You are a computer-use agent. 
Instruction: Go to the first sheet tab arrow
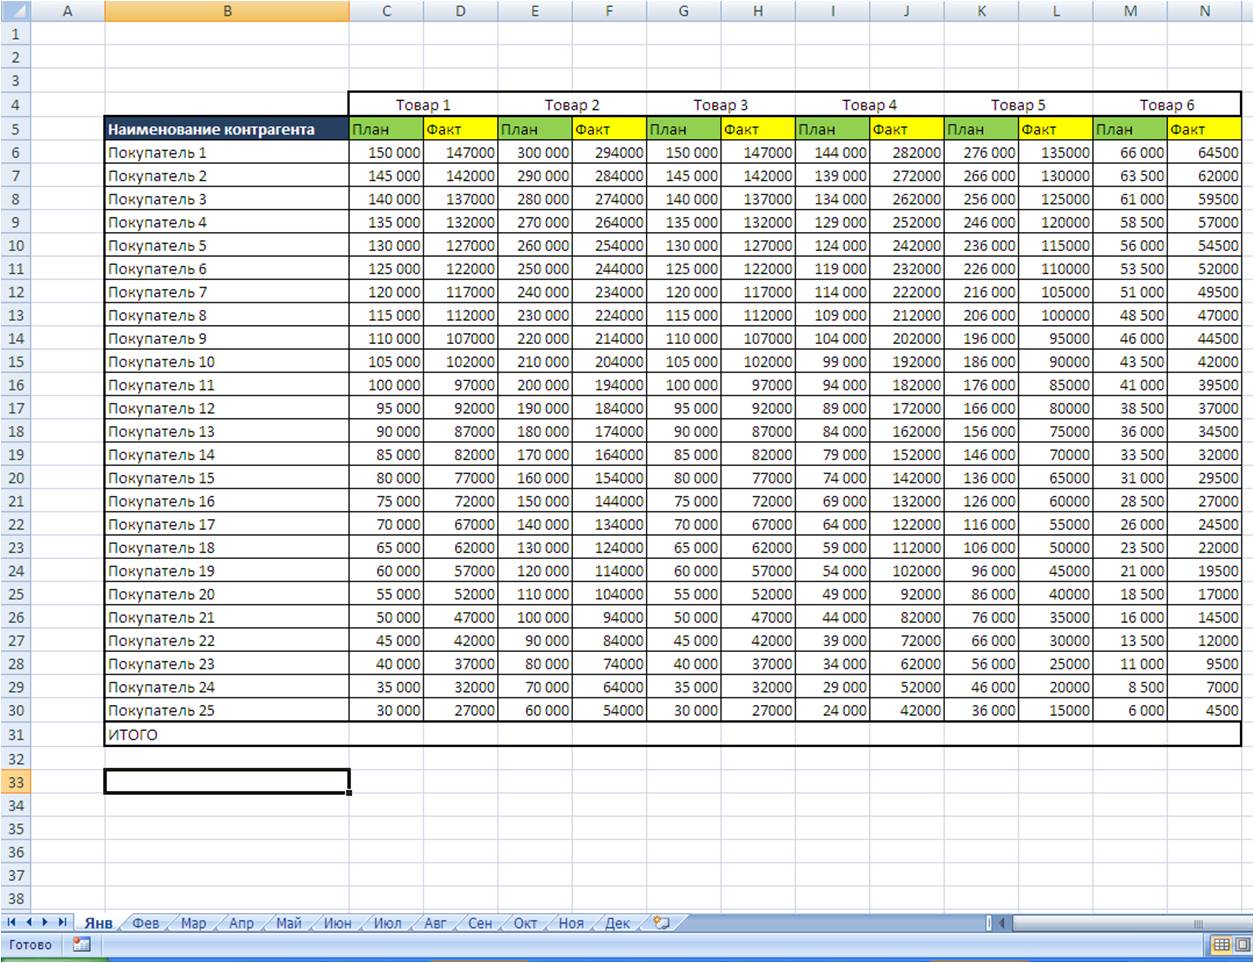coord(12,922)
